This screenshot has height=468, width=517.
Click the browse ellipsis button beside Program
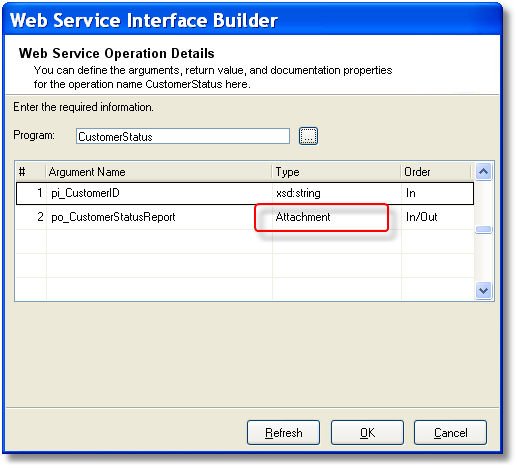point(308,136)
